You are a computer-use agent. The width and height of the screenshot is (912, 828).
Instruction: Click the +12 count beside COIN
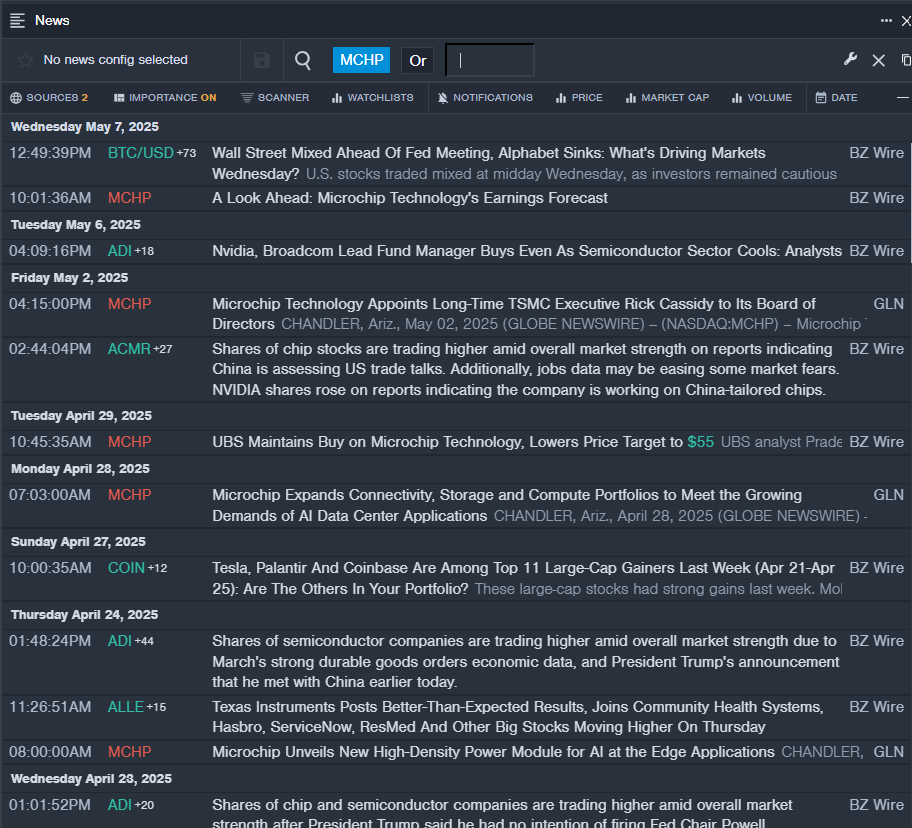(x=158, y=568)
